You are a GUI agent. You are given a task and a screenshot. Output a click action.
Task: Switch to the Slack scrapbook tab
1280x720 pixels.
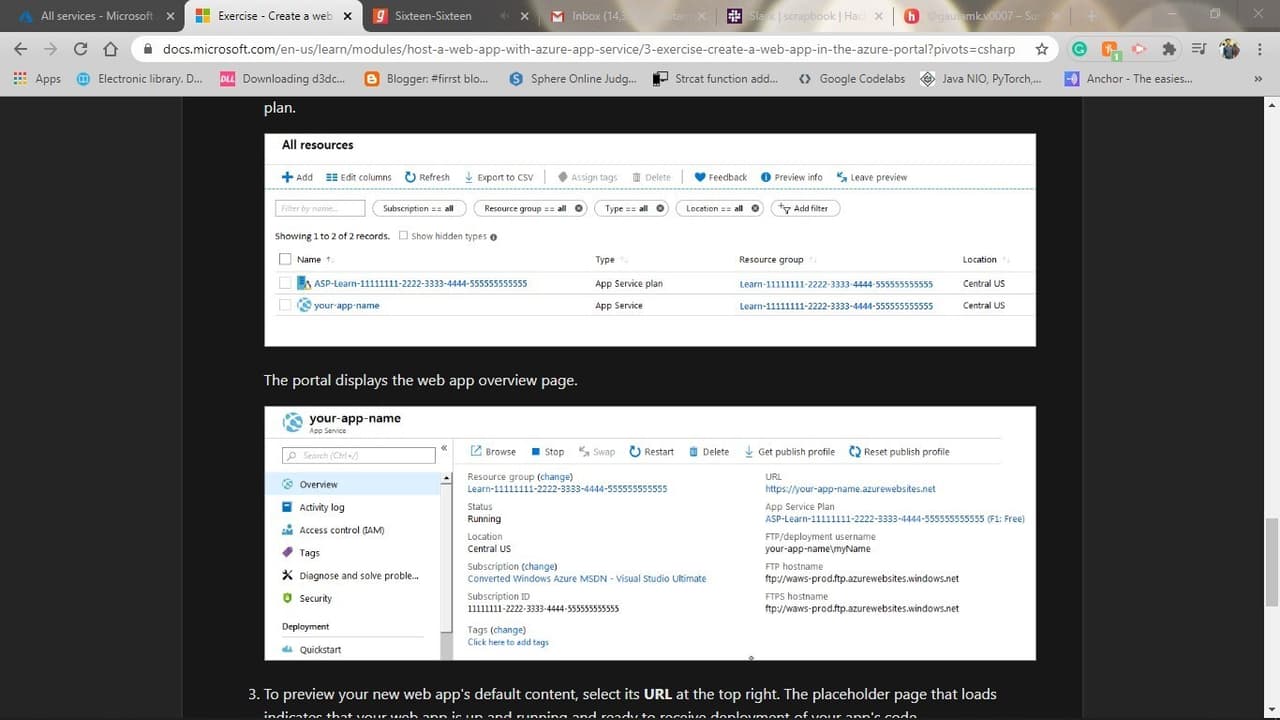click(x=805, y=16)
